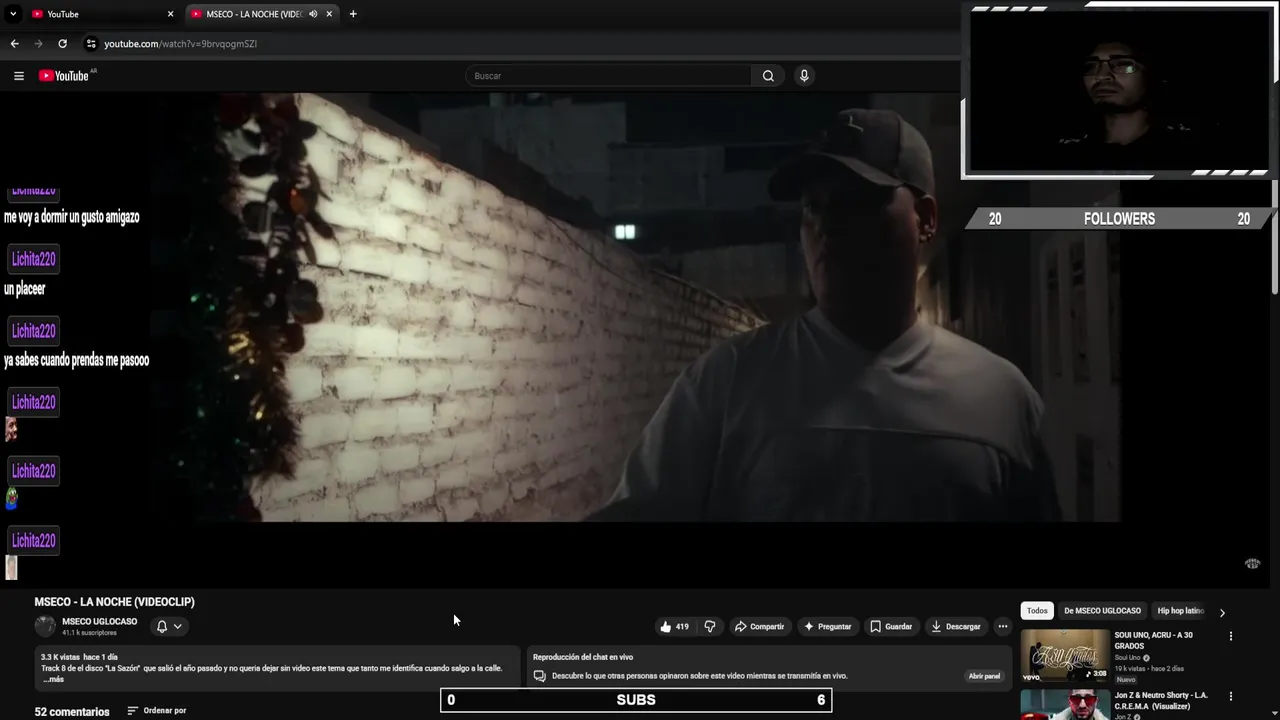
Task: Open the SOUI UNO, ACRU thumbnail
Action: pyautogui.click(x=1065, y=655)
